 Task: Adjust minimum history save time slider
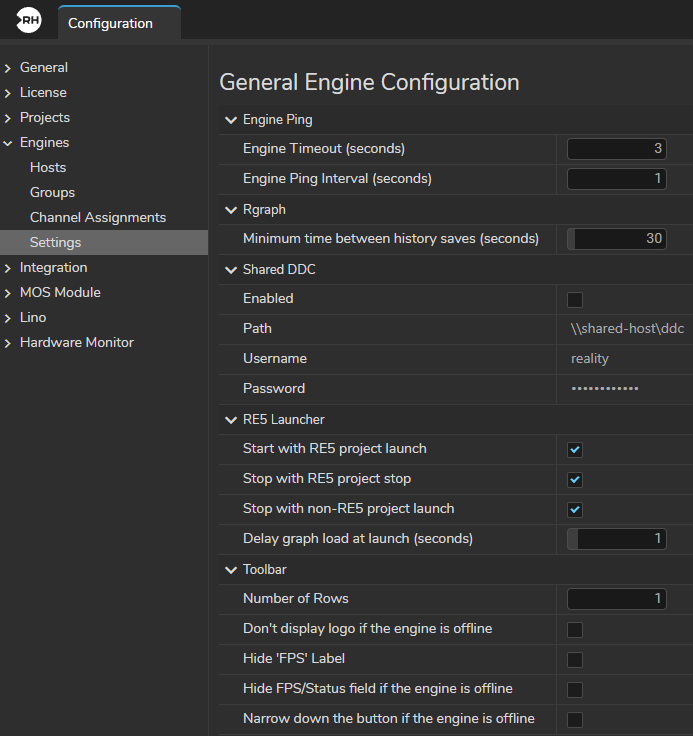616,239
